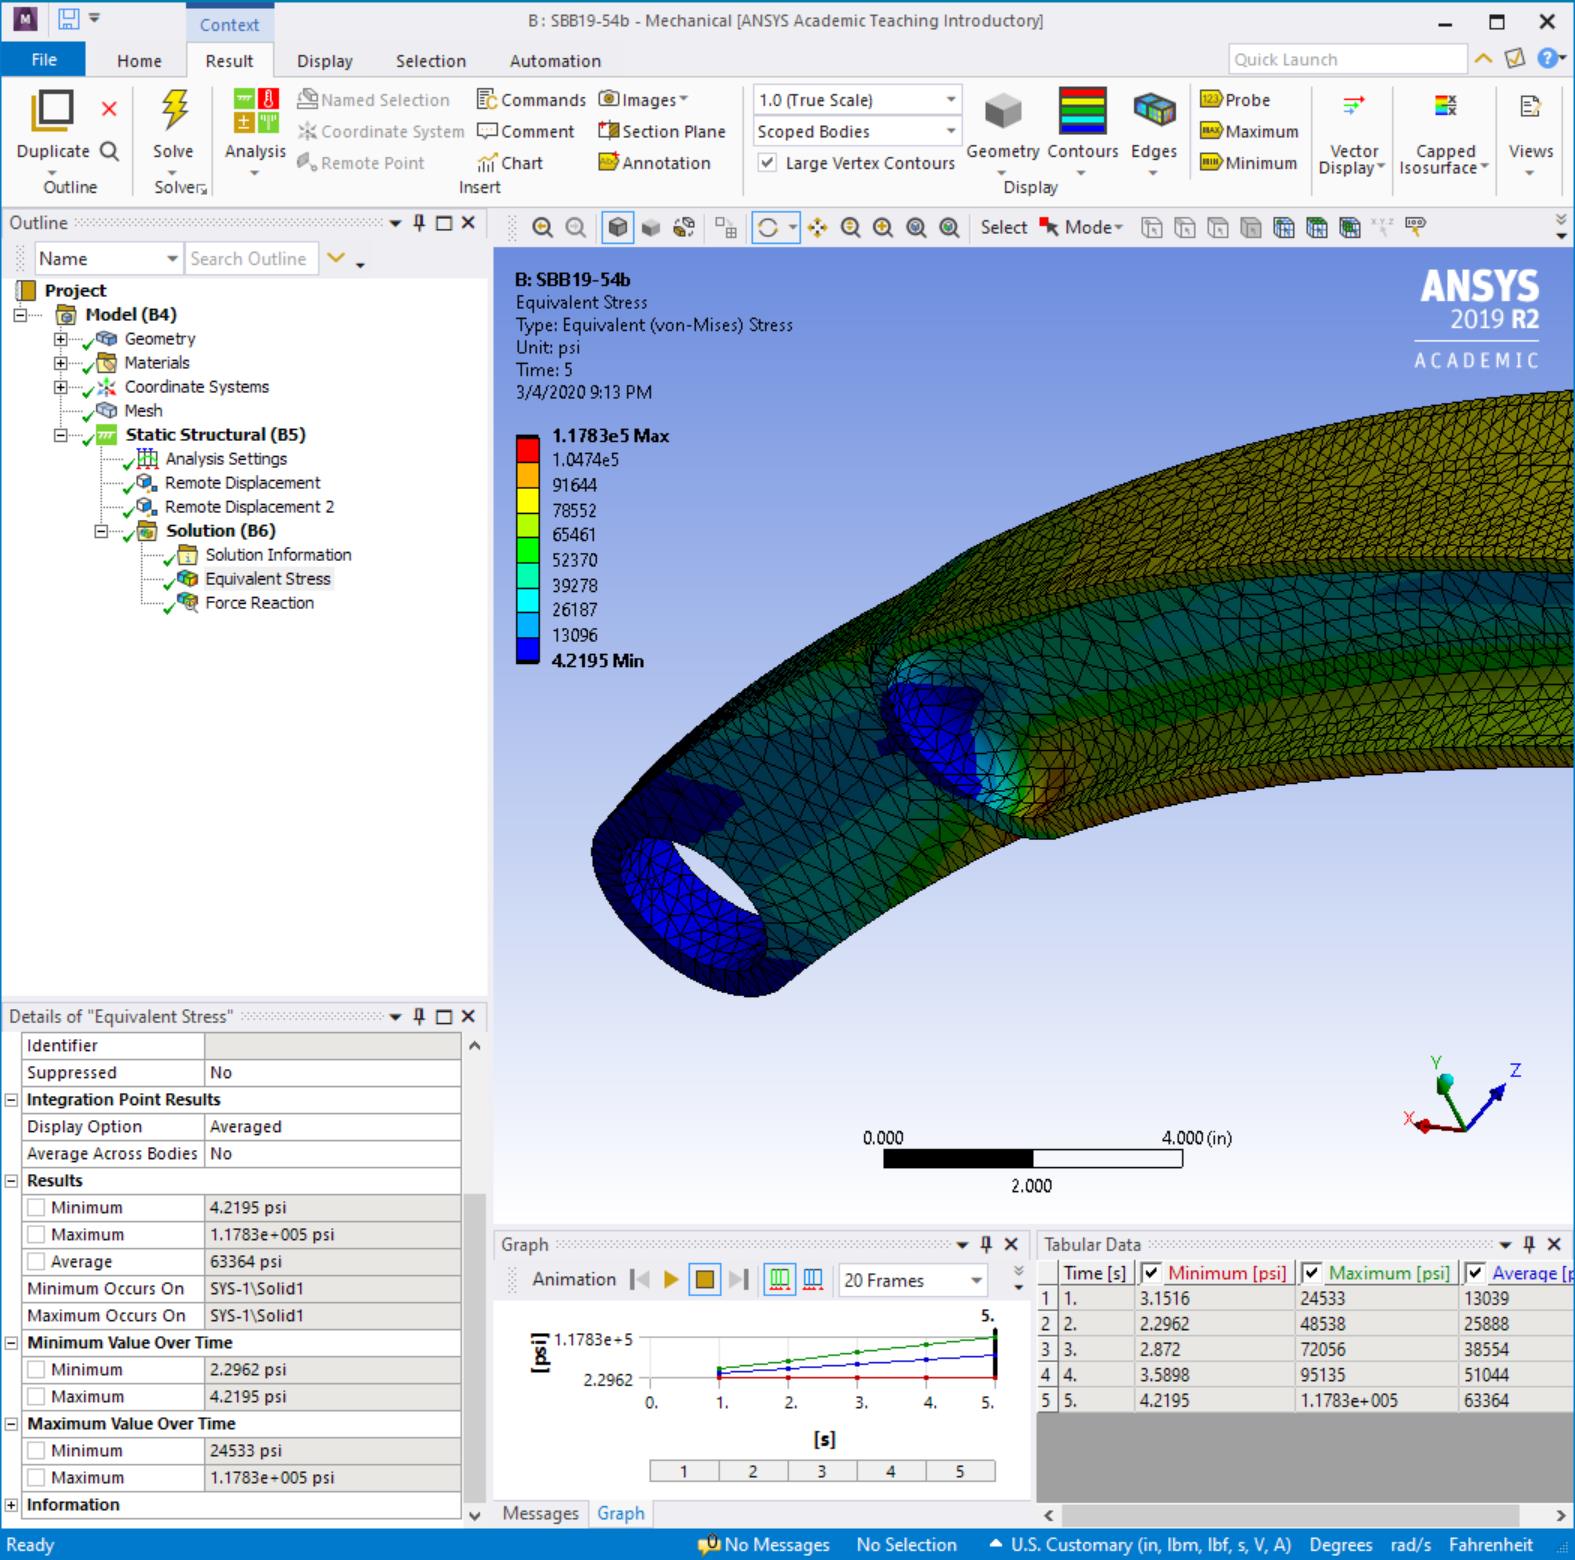This screenshot has height=1560, width=1575.
Task: Click the Pan view tool icon
Action: click(x=818, y=228)
